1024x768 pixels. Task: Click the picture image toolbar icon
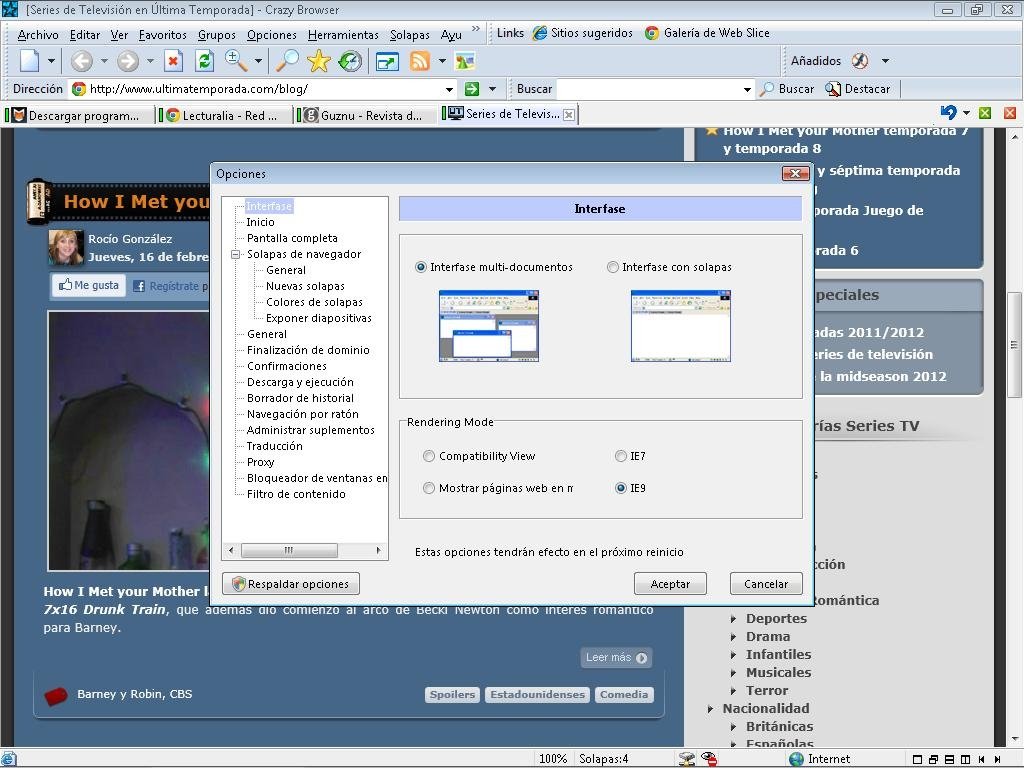[x=465, y=61]
